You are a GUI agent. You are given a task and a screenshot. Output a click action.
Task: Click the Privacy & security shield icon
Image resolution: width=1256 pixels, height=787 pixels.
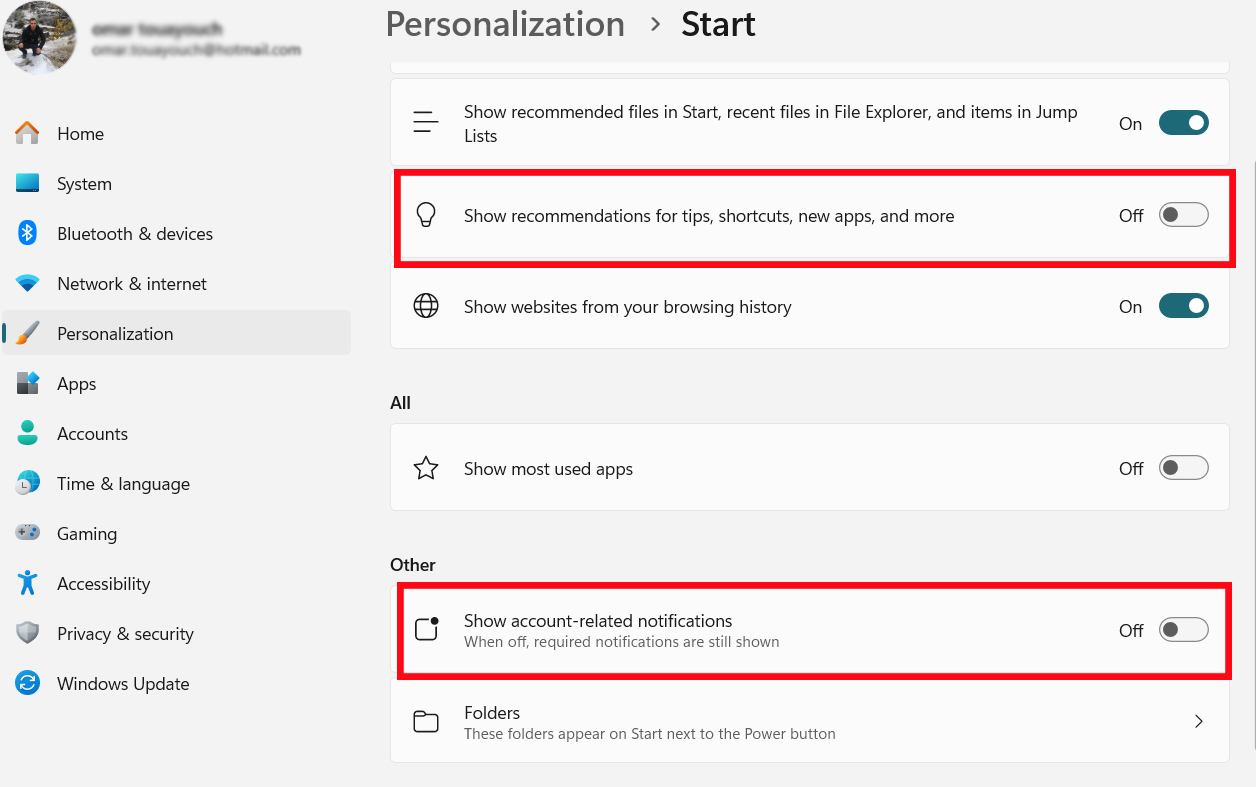pos(28,633)
